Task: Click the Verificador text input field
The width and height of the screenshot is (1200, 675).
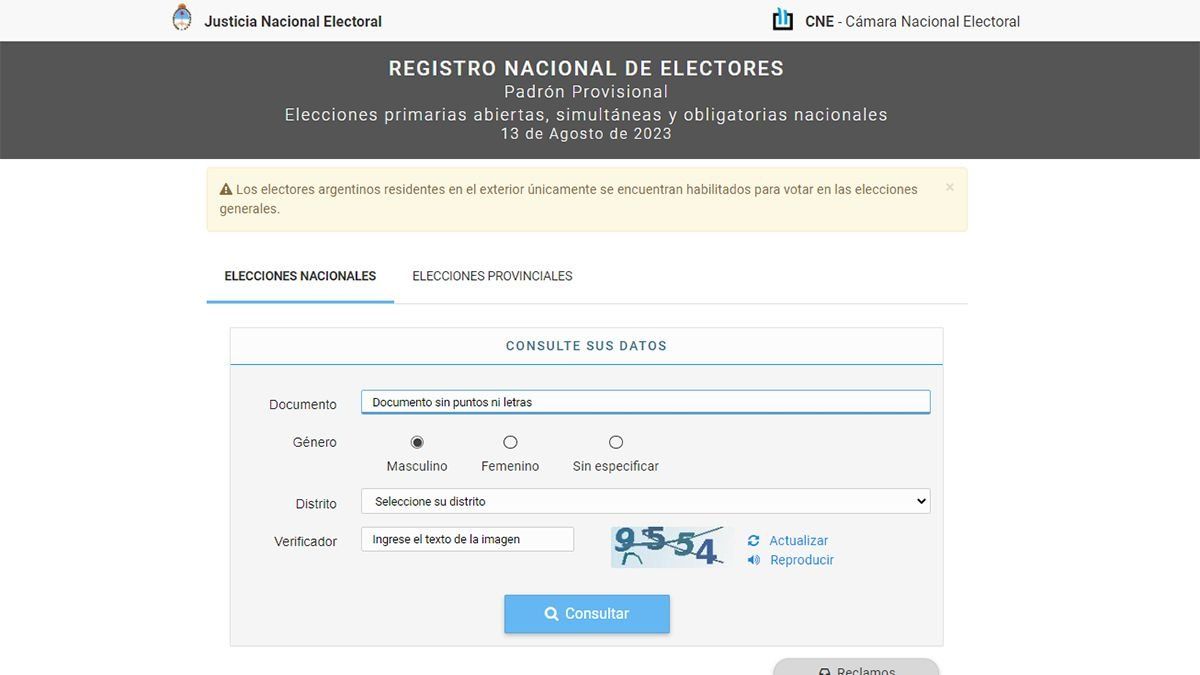Action: point(467,538)
